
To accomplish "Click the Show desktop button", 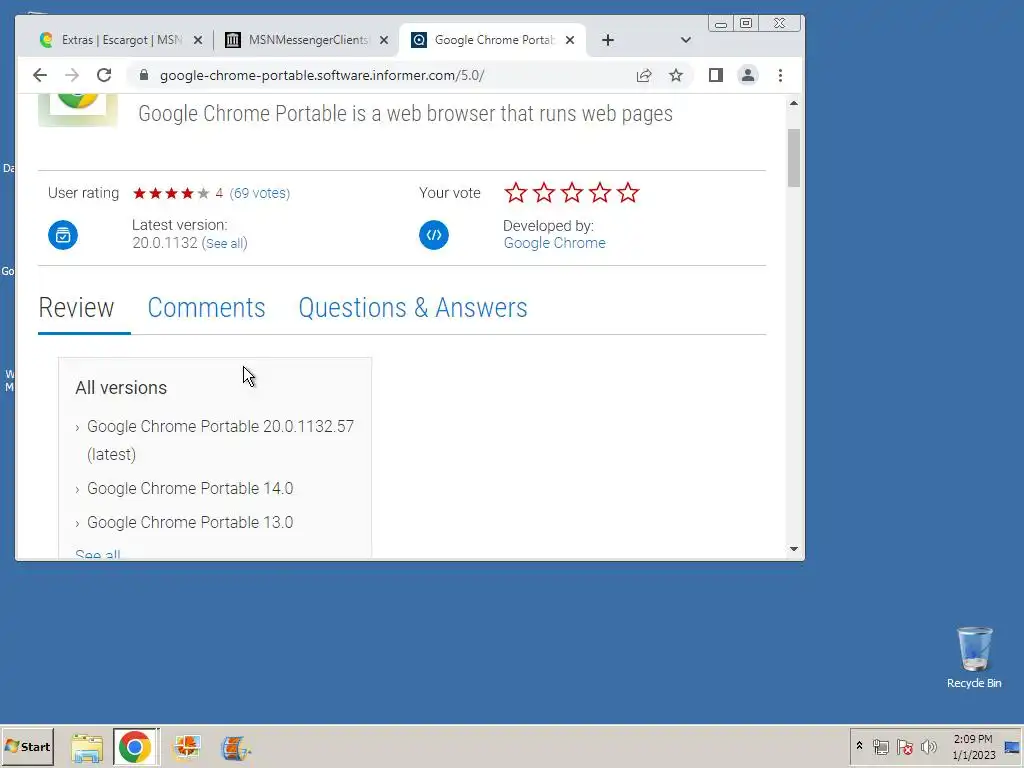I will coord(1013,746).
